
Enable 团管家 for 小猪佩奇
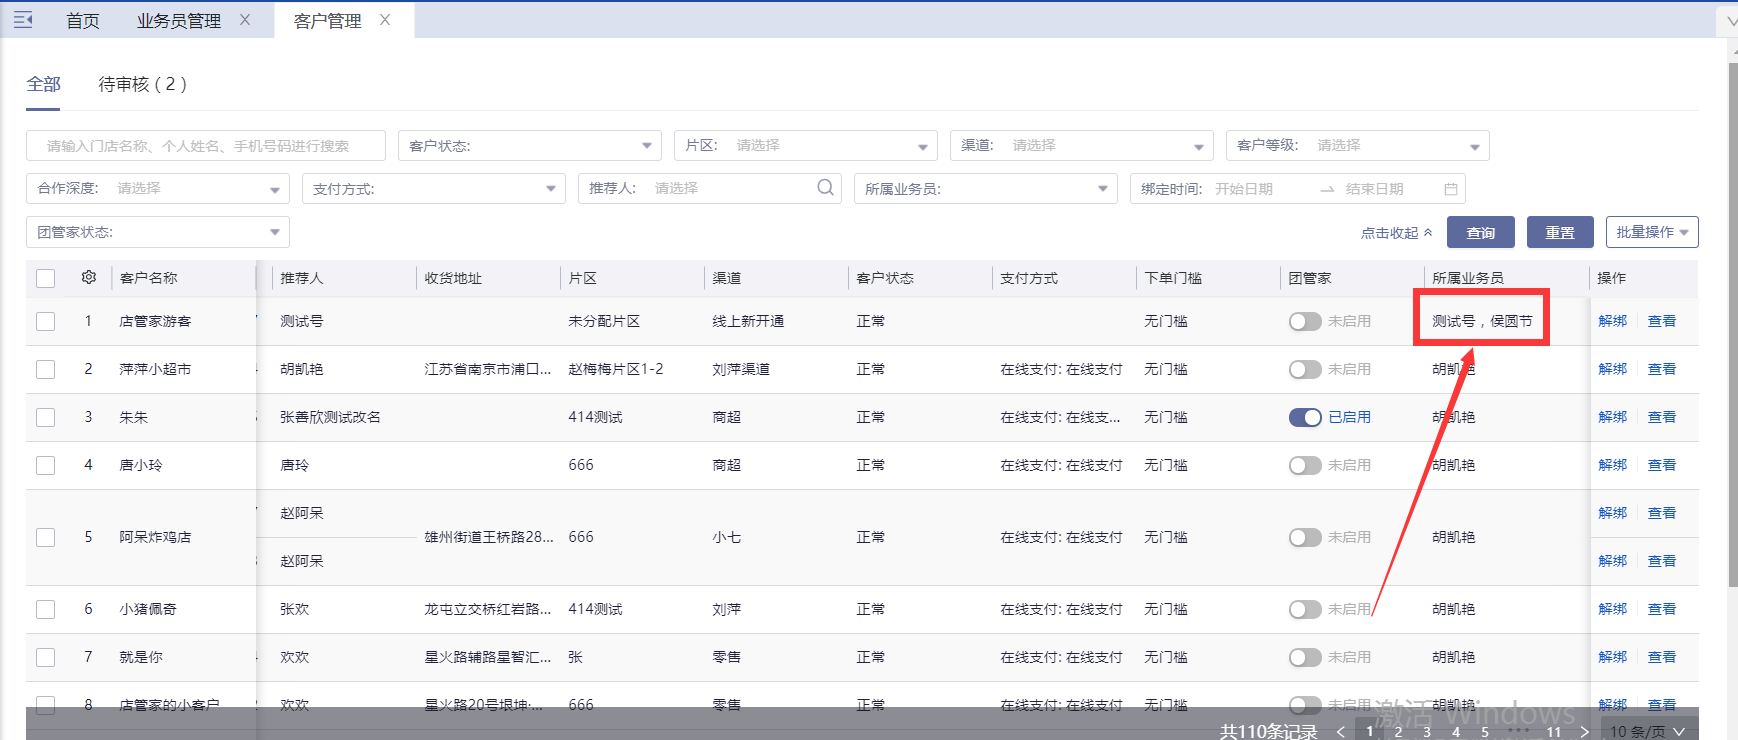click(1305, 609)
